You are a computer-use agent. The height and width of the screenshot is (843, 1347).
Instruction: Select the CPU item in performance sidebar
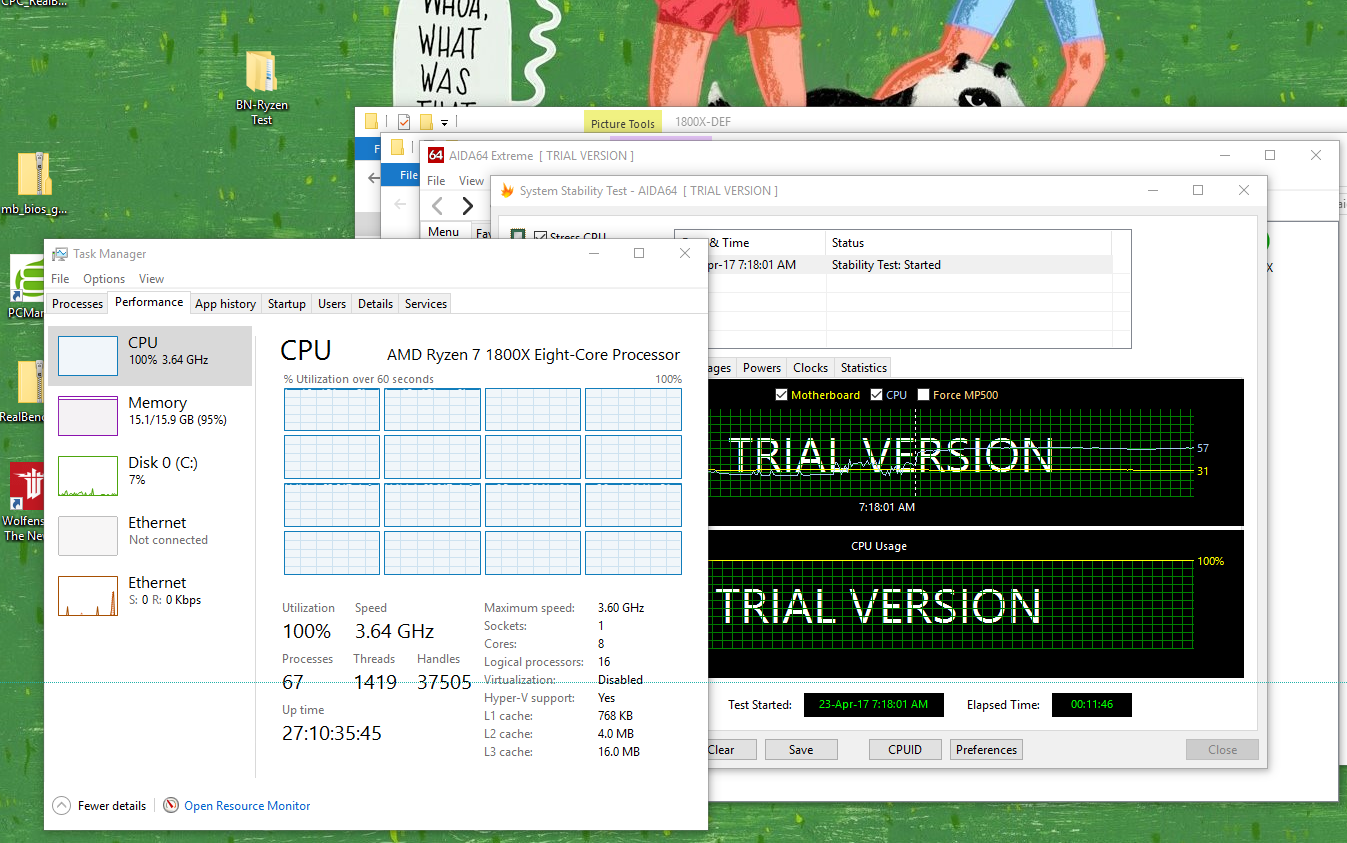[150, 356]
